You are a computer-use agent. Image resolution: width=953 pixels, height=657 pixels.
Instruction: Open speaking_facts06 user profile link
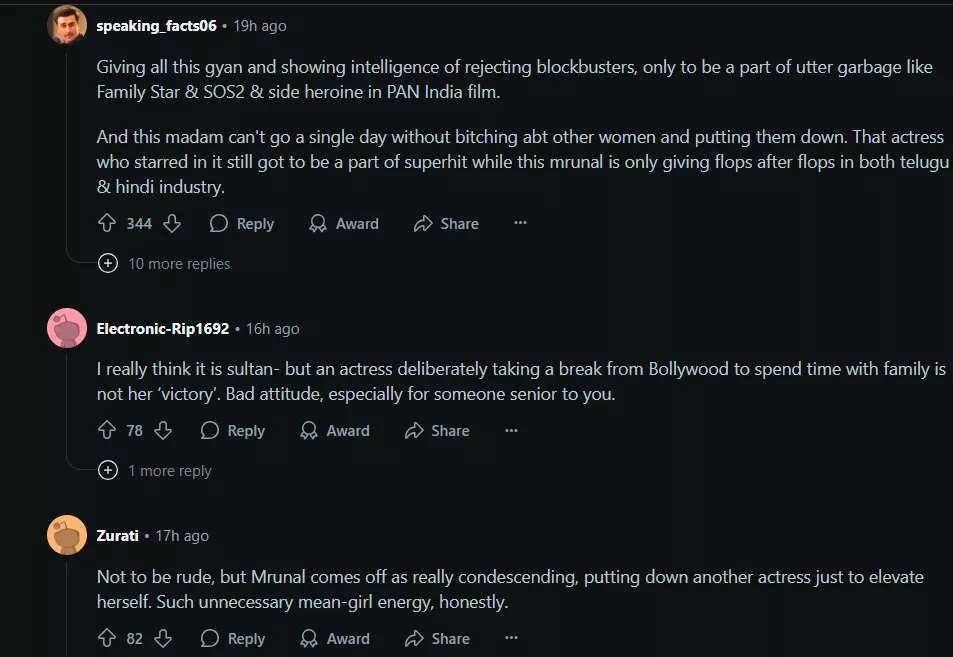156,26
